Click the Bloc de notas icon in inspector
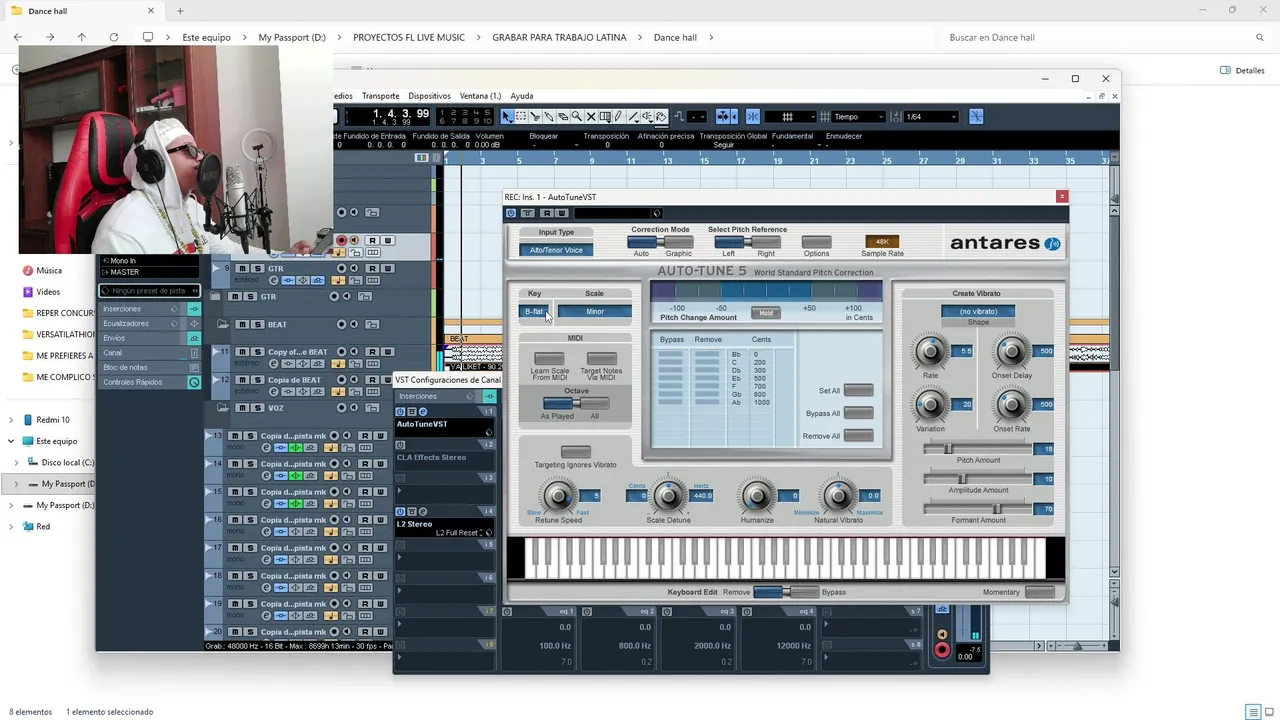The height and width of the screenshot is (720, 1280). coord(194,367)
